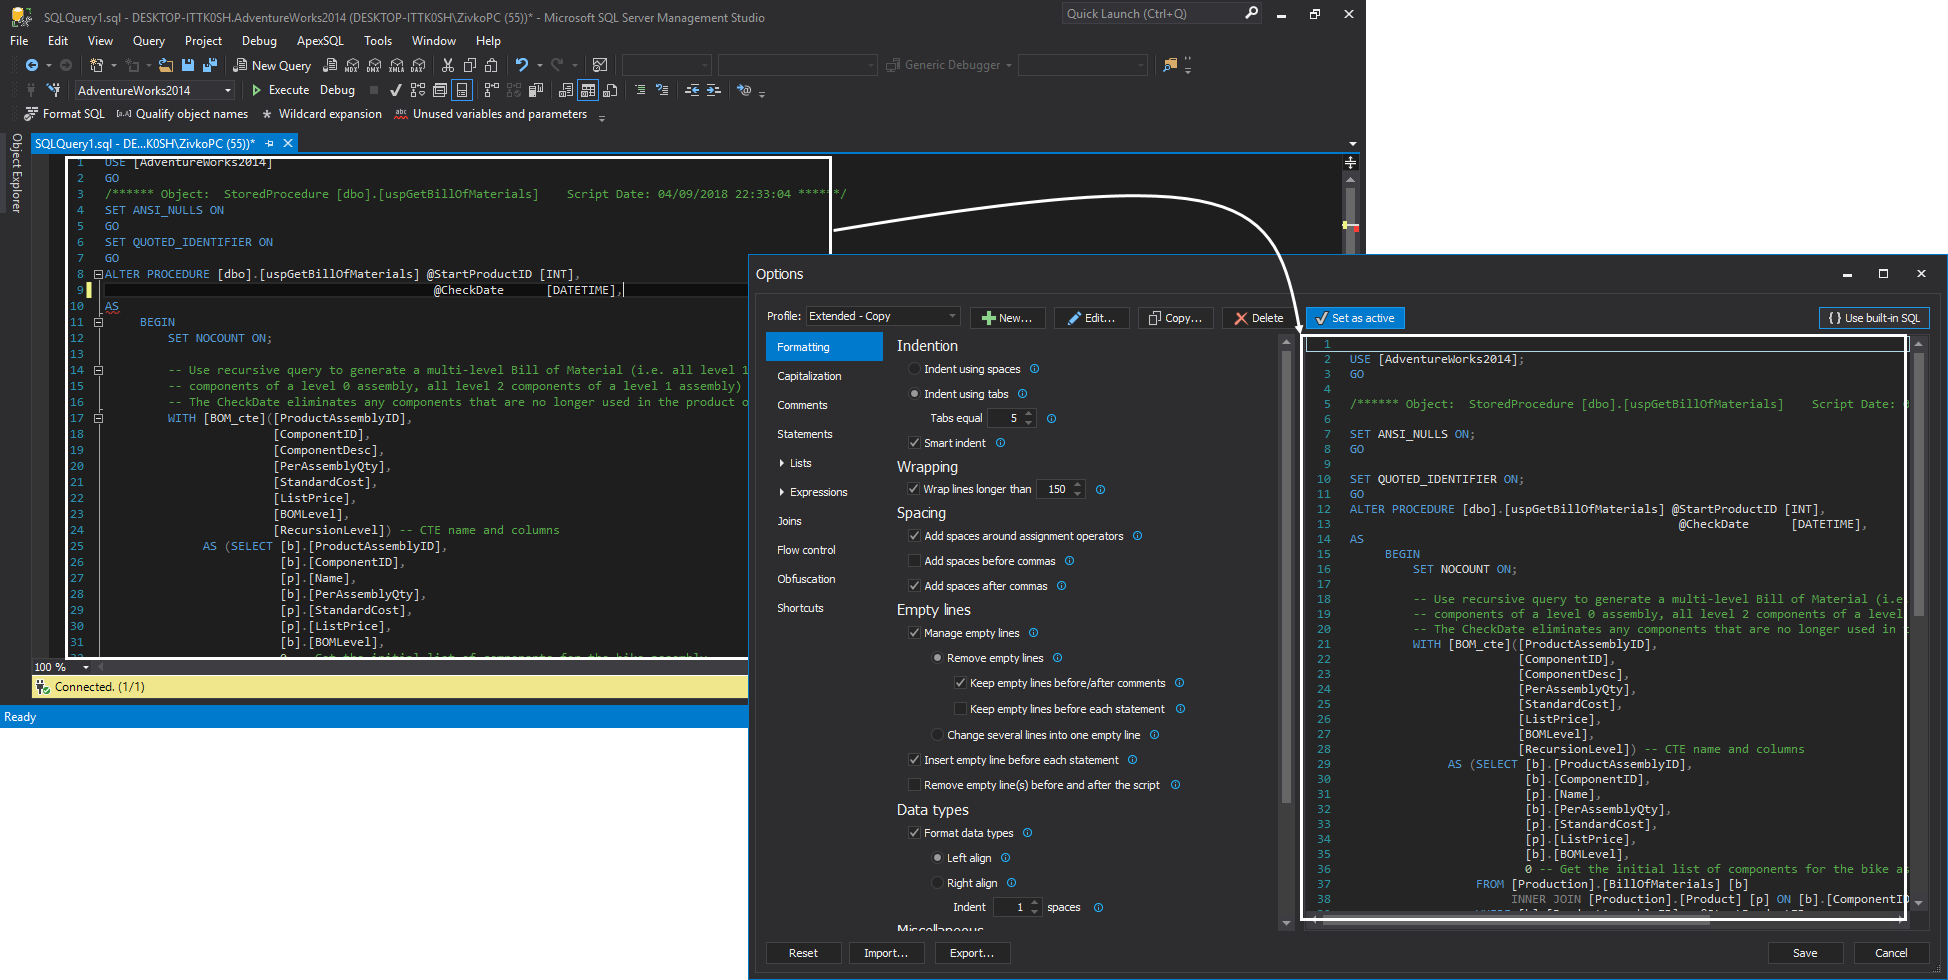Select the Indent using tabs option
The height and width of the screenshot is (980, 1948).
point(915,393)
